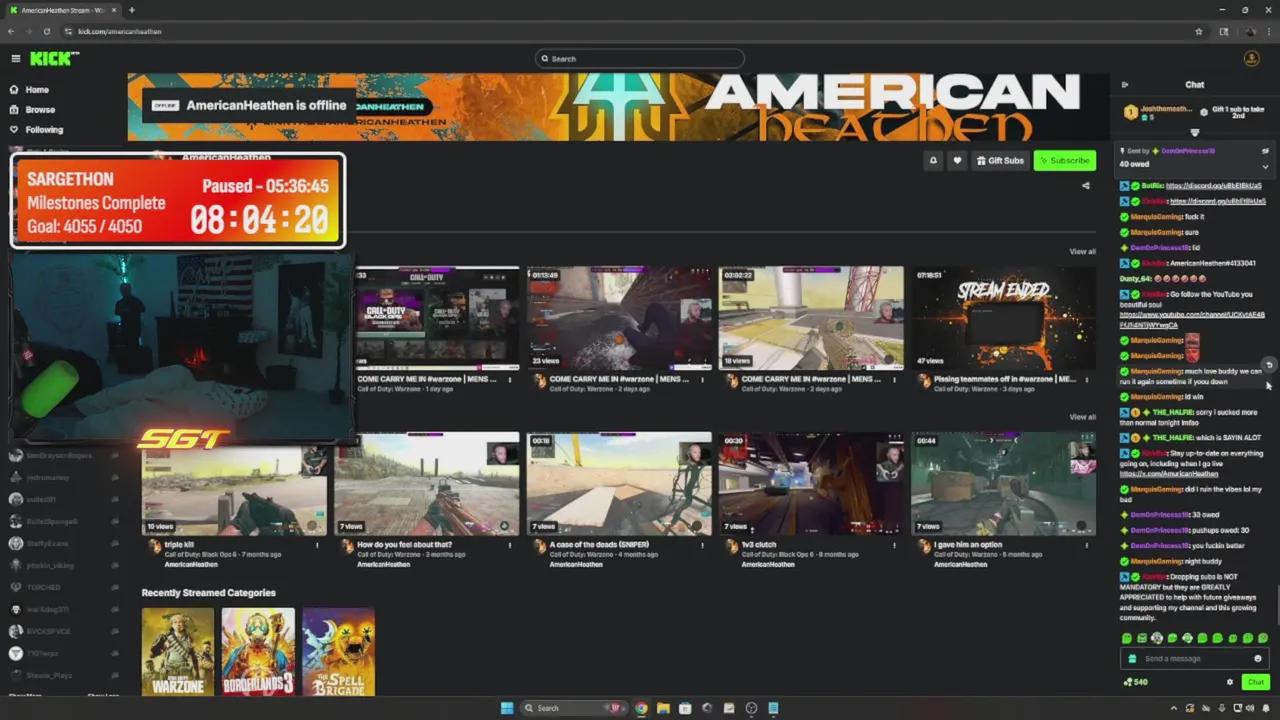Image resolution: width=1280 pixels, height=720 pixels.
Task: Click the 'Send a message' chat input
Action: pos(1194,659)
